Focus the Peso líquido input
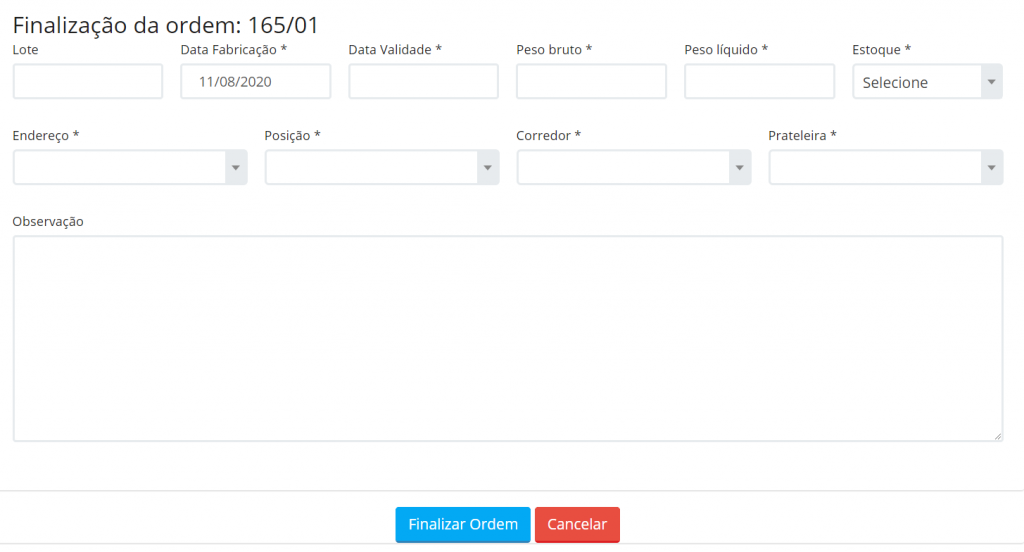This screenshot has width=1024, height=552. (x=759, y=82)
